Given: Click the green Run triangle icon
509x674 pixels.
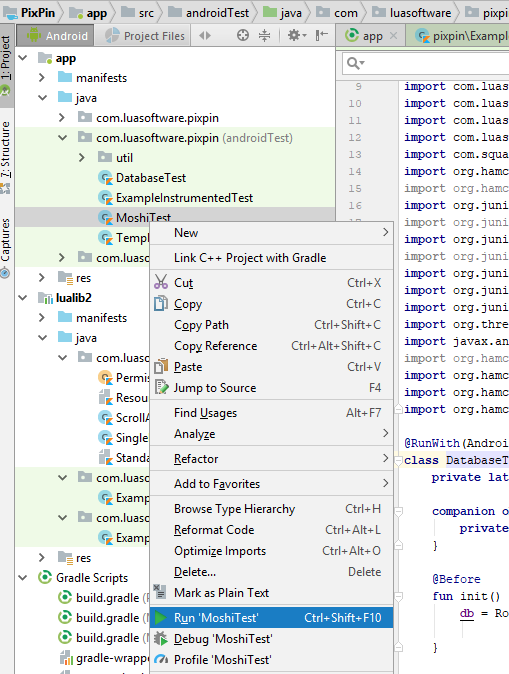Looking at the screenshot, I should point(161,617).
